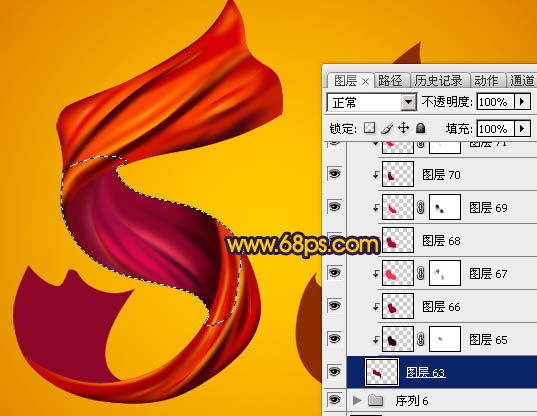Select the 图层 69 mask thumbnail

pos(445,207)
